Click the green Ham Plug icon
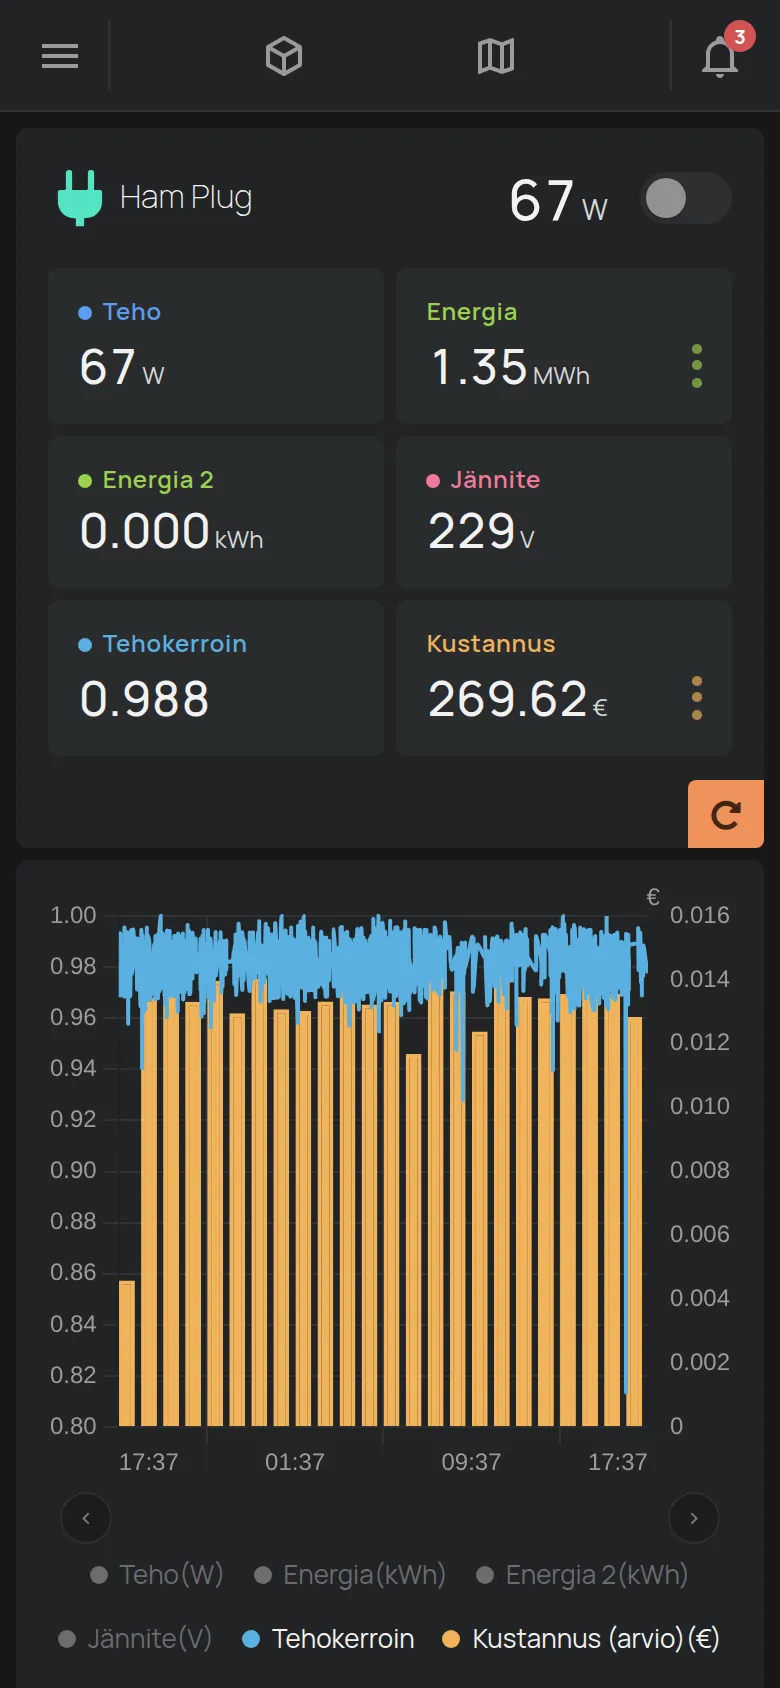The height and width of the screenshot is (1688, 780). (80, 197)
